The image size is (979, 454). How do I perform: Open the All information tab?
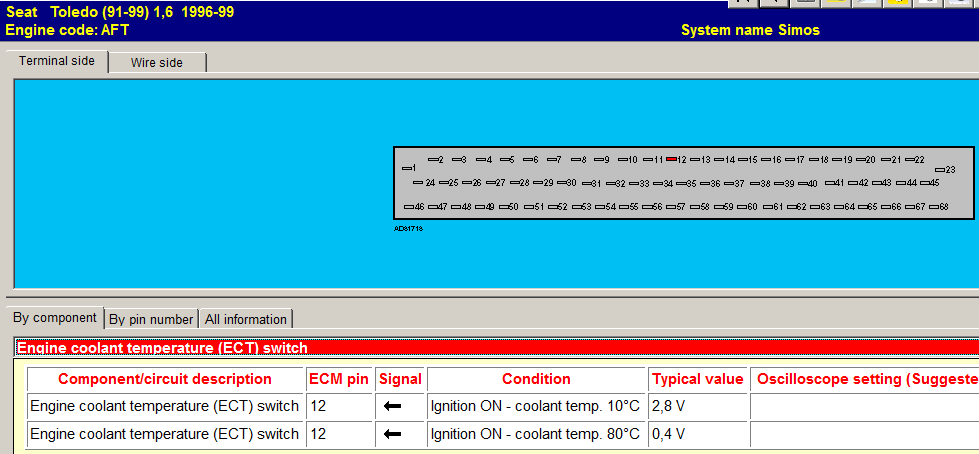click(x=246, y=319)
